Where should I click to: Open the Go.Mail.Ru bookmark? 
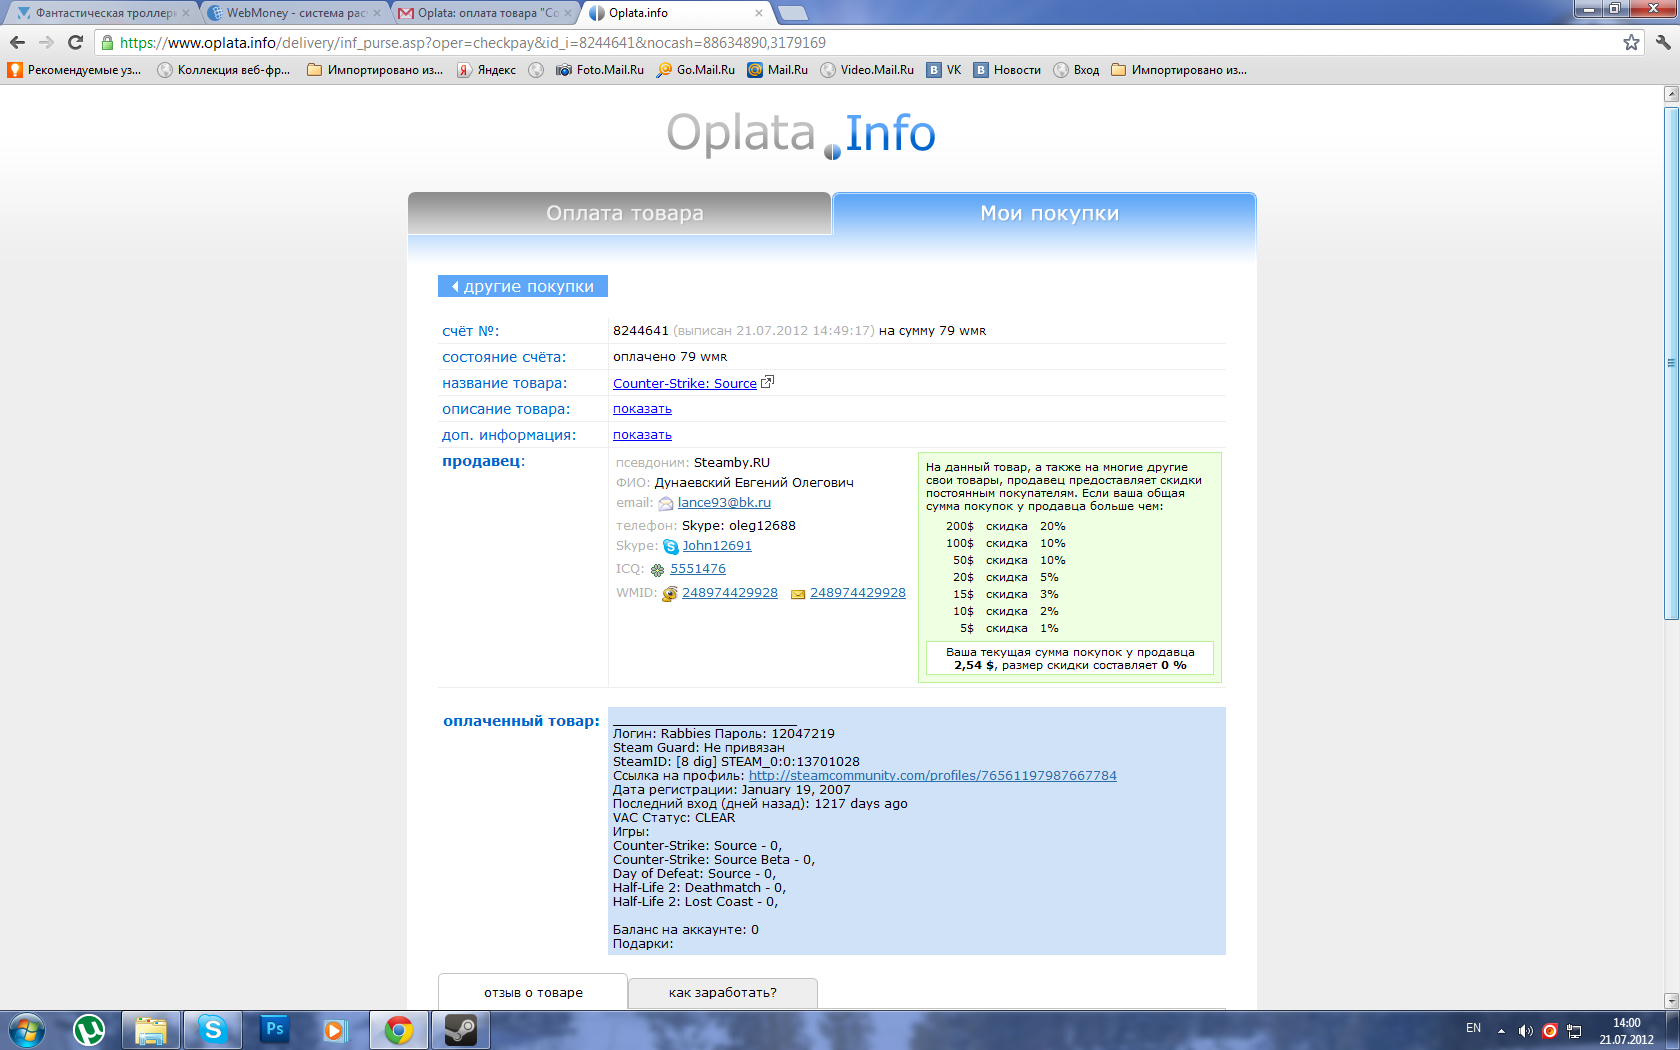pos(695,70)
